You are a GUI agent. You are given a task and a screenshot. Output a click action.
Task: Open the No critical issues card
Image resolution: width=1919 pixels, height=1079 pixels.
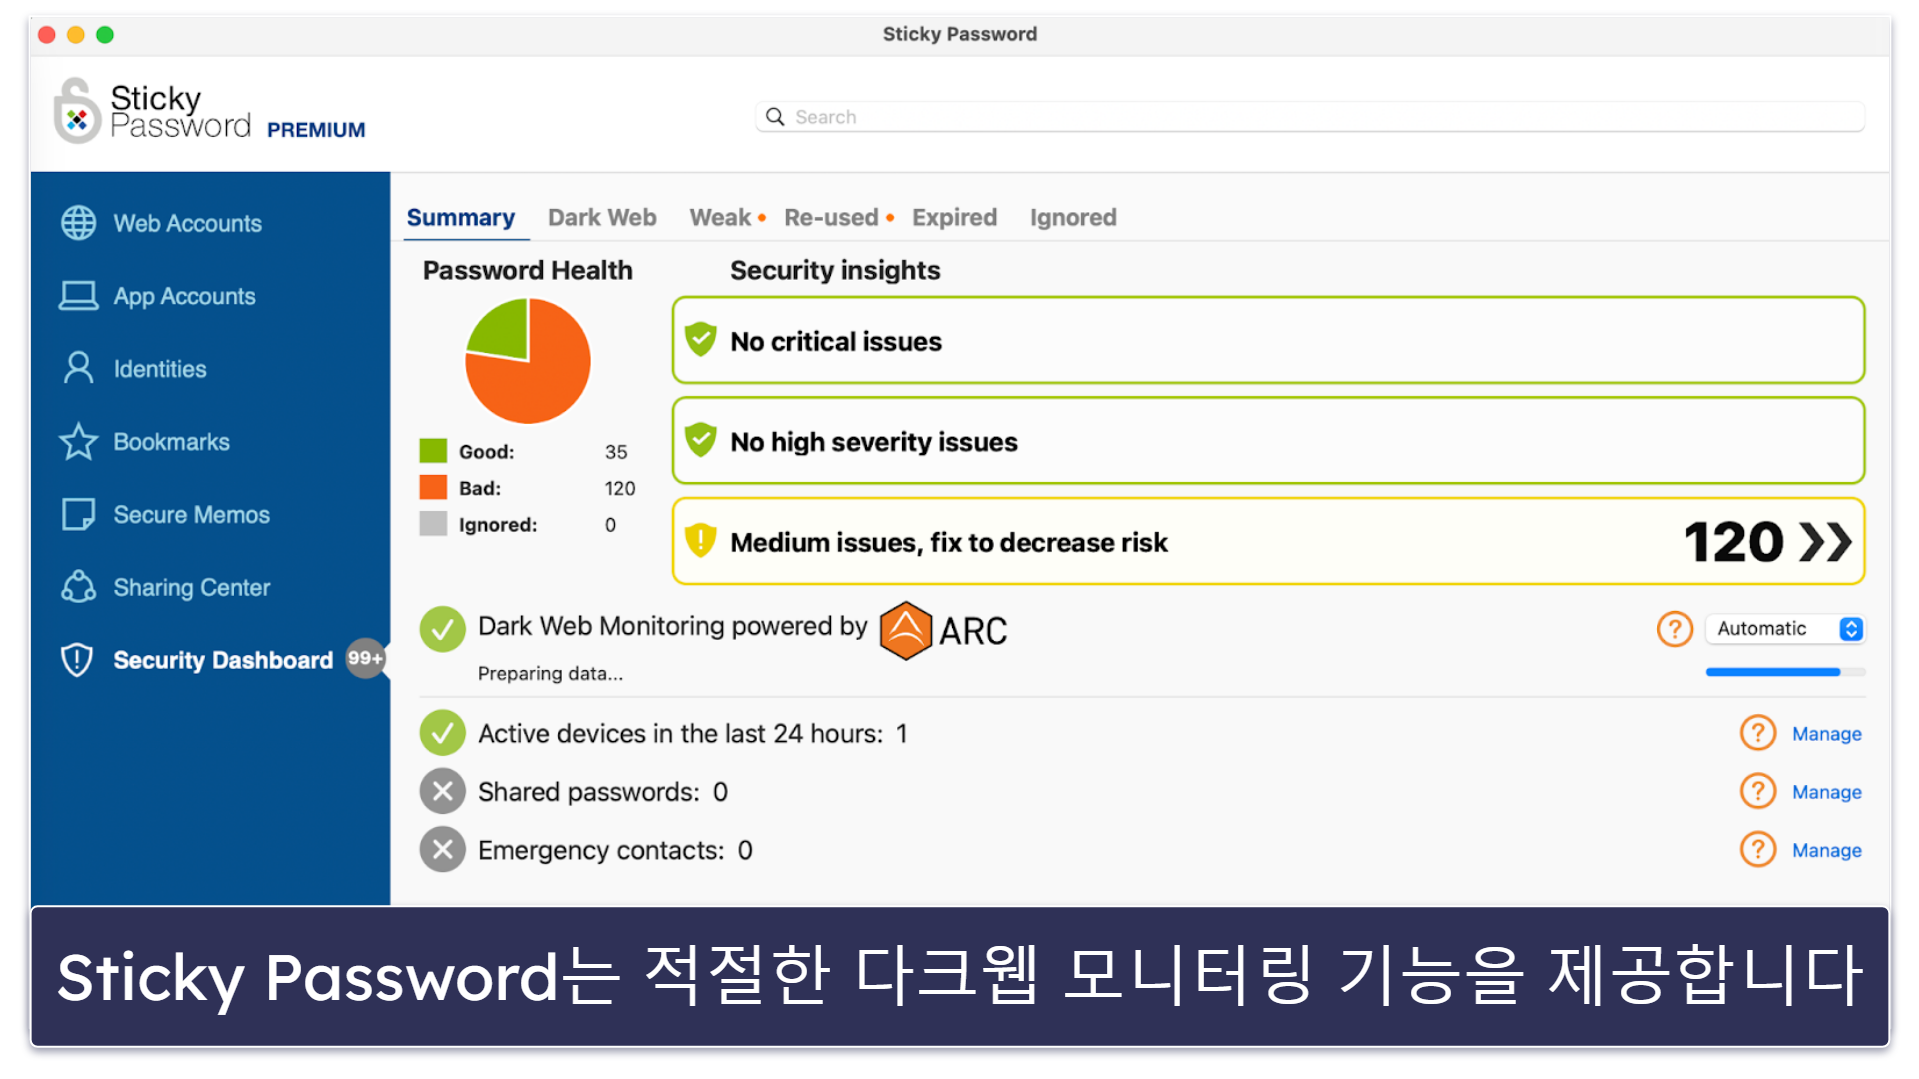tap(1268, 340)
